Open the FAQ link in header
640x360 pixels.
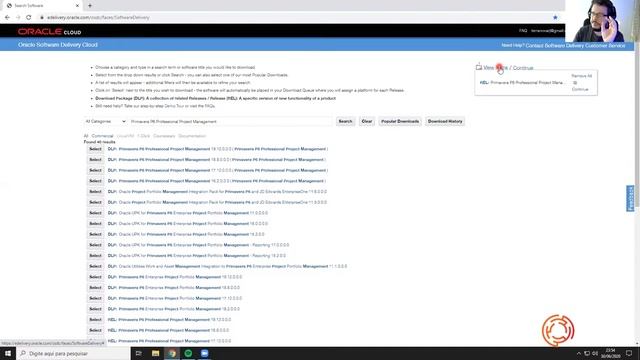point(523,31)
